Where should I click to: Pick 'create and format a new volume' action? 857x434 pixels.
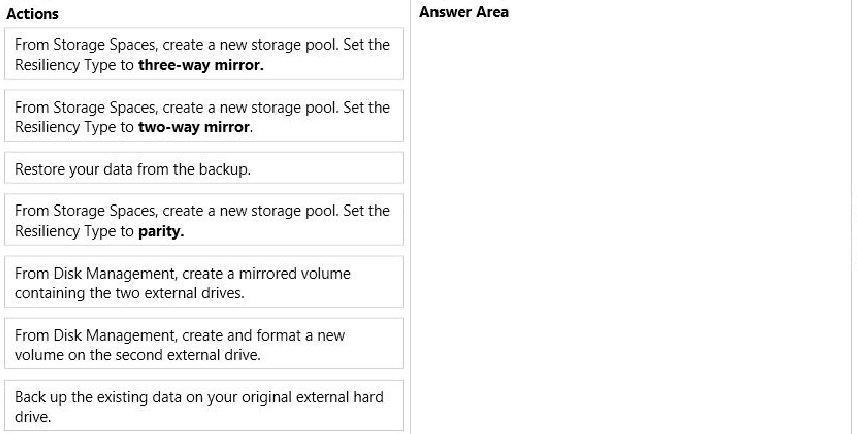tap(204, 344)
